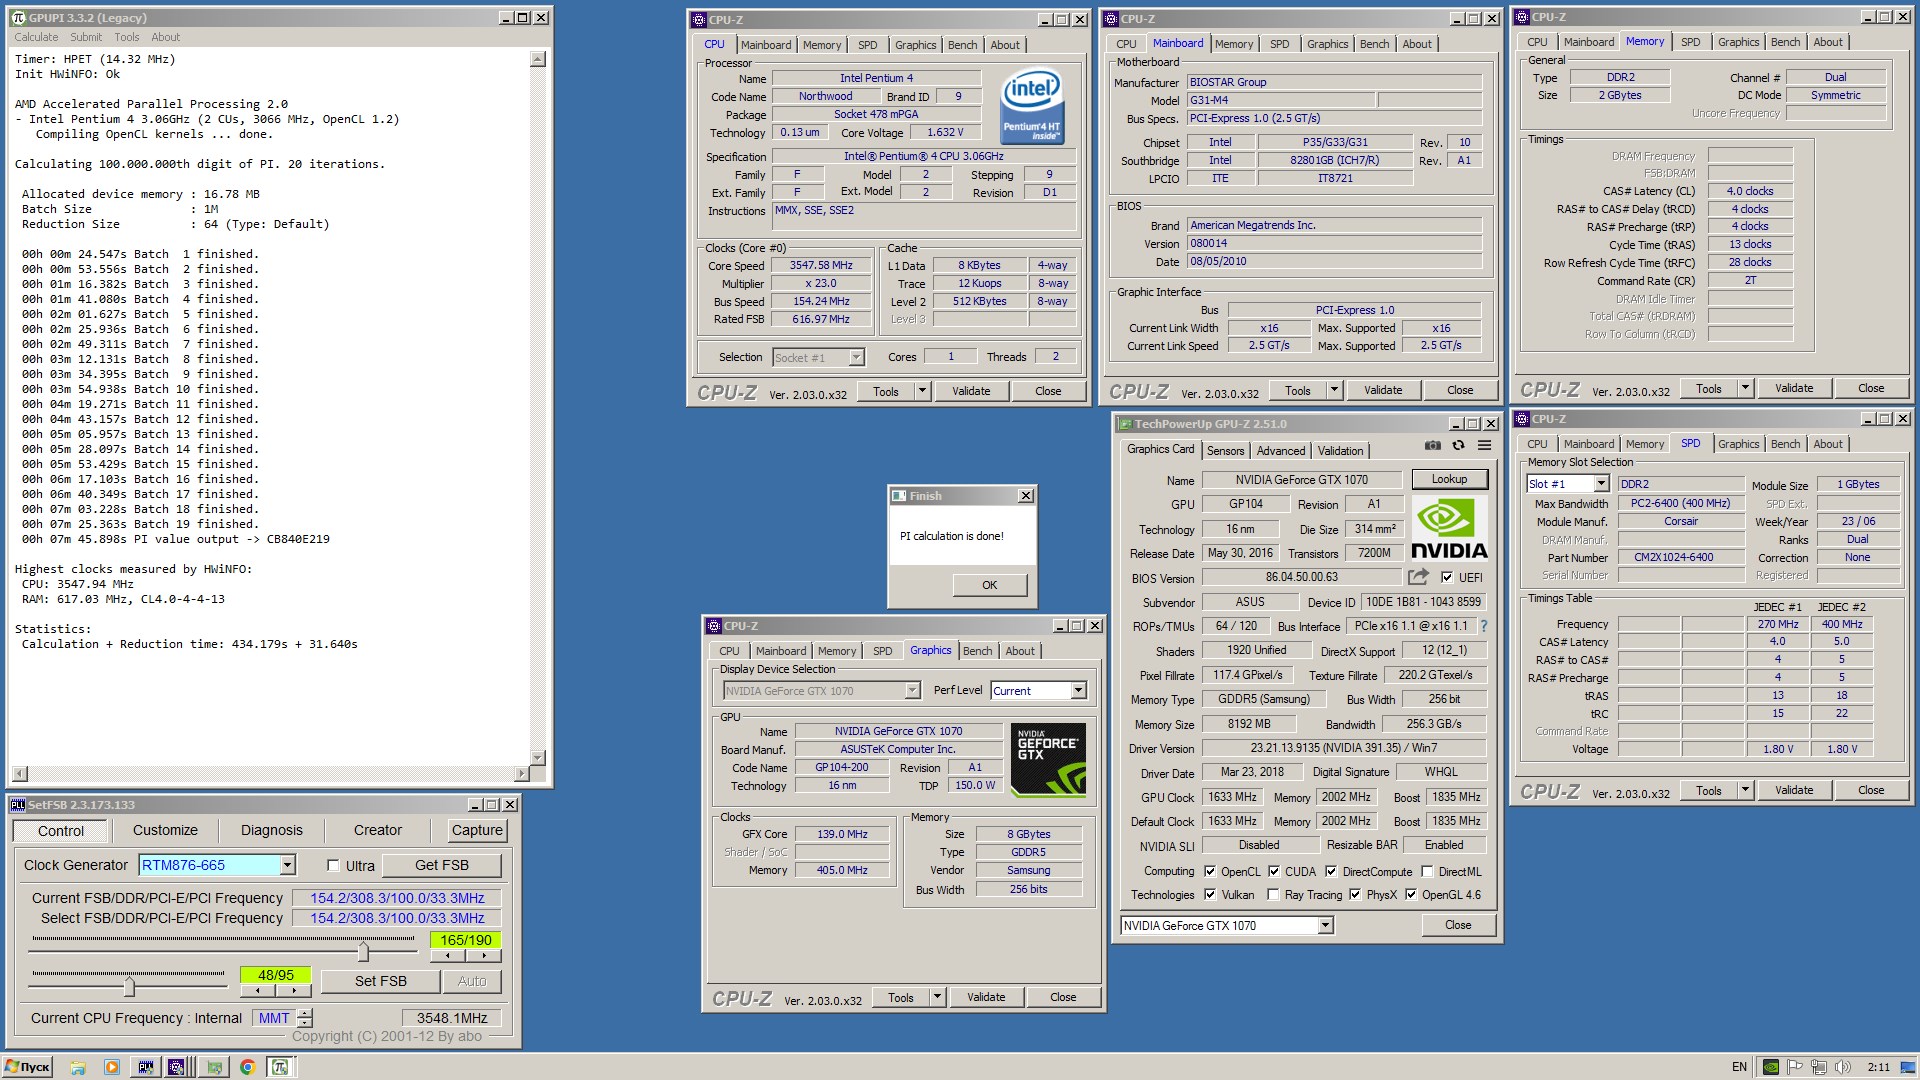
Task: Open the Perf Level Current dropdown
Action: click(x=1078, y=691)
